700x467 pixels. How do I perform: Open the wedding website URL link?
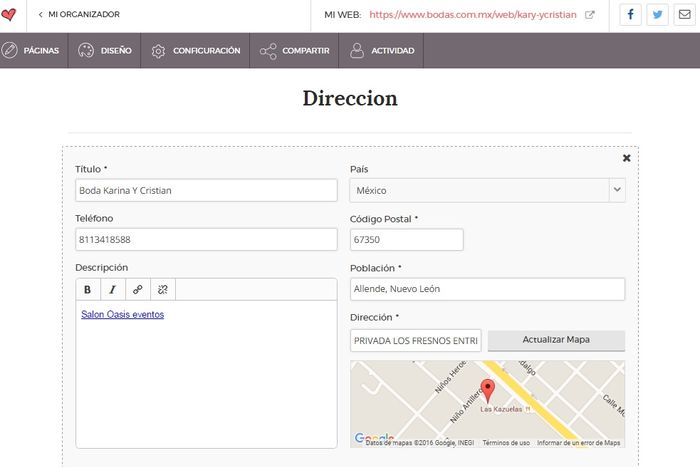[x=473, y=15]
